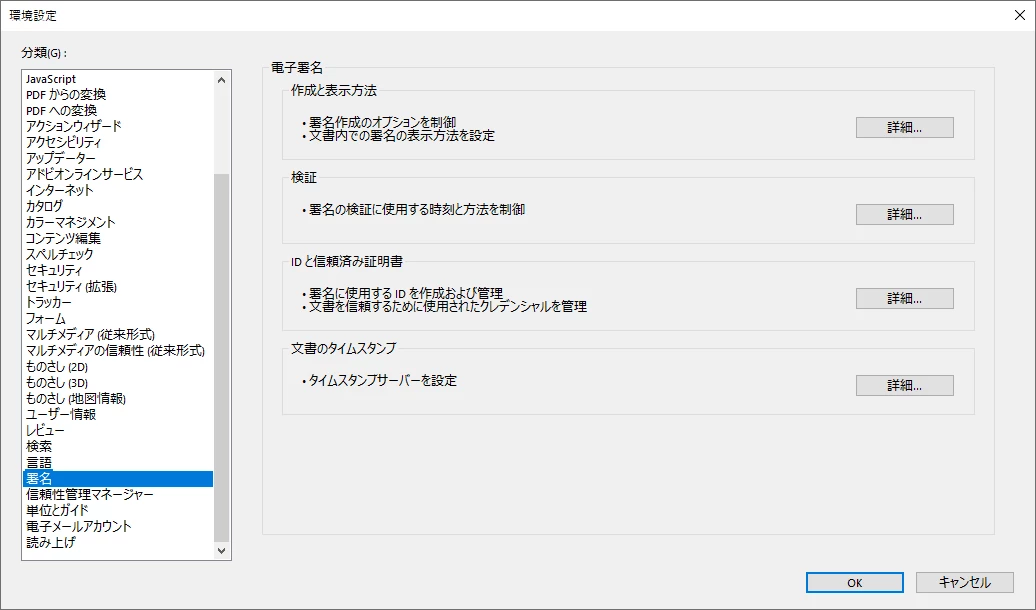Choose カタログ in the category list
1036x610 pixels.
click(118, 206)
